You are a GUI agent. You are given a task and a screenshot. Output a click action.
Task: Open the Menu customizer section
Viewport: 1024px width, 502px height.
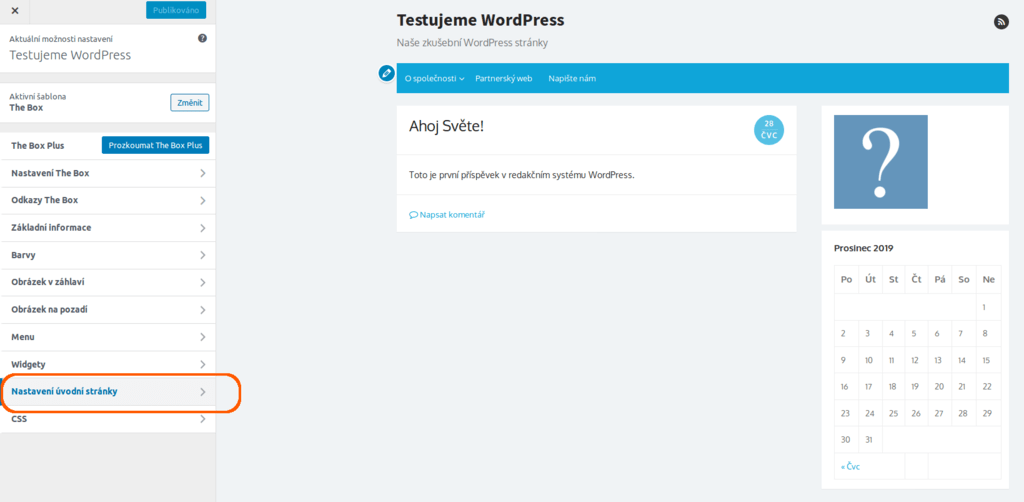pyautogui.click(x=108, y=337)
